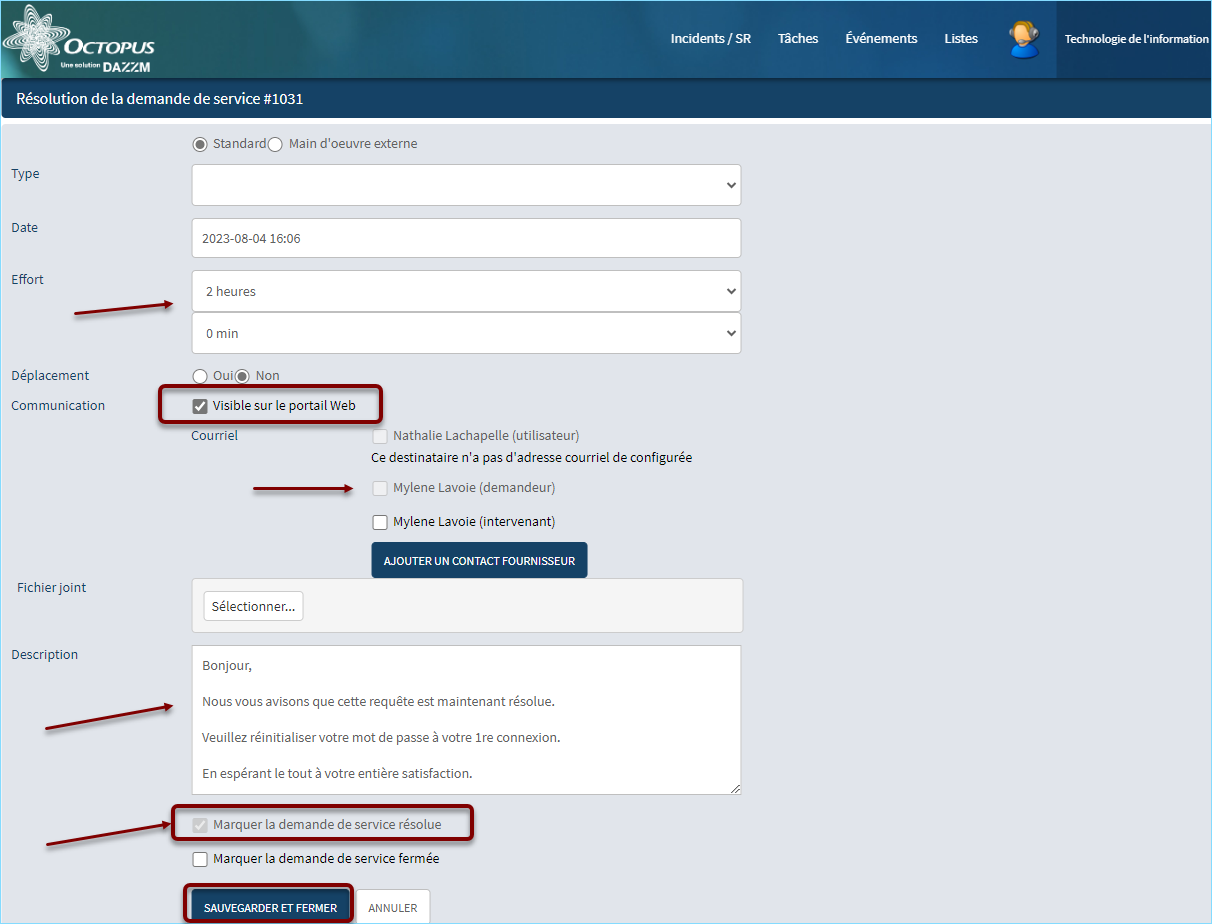This screenshot has width=1212, height=924.
Task: Open the 'Listes' menu
Action: coord(960,38)
